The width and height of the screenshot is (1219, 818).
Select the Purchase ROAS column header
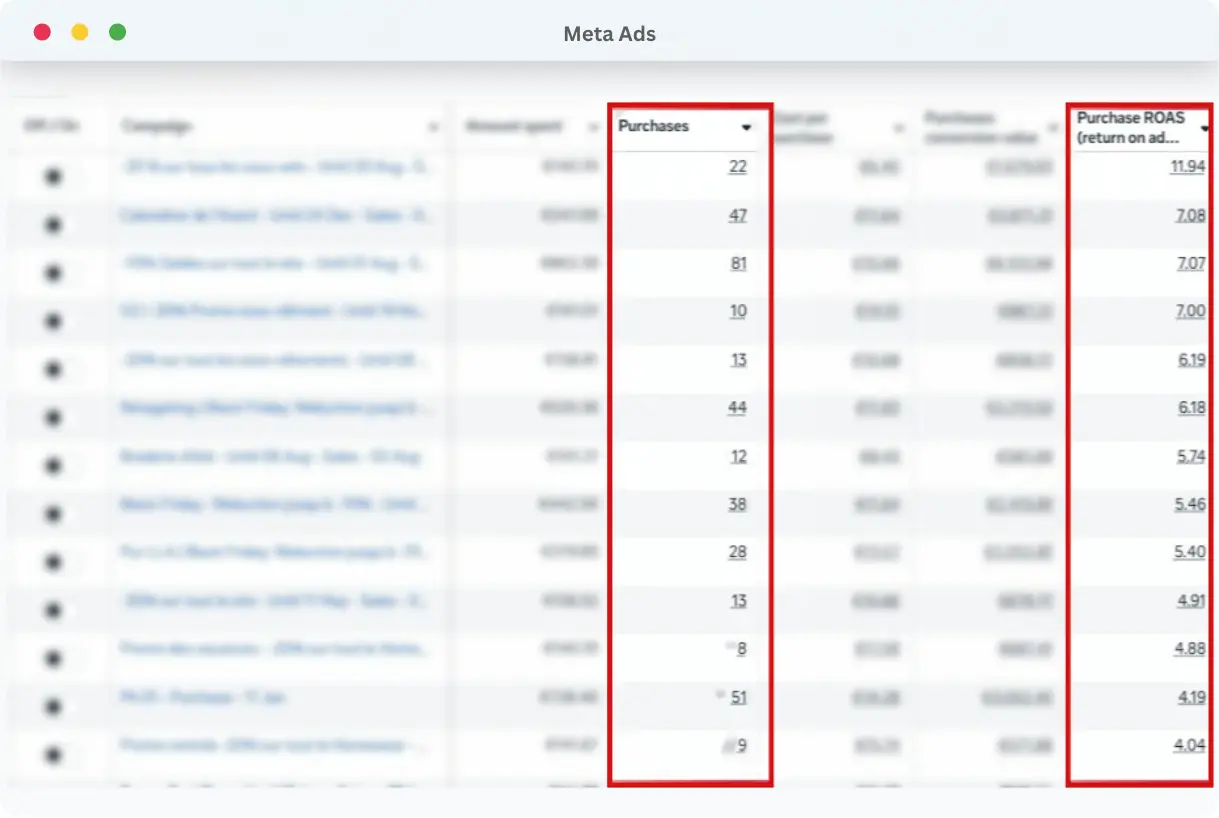tap(1130, 127)
